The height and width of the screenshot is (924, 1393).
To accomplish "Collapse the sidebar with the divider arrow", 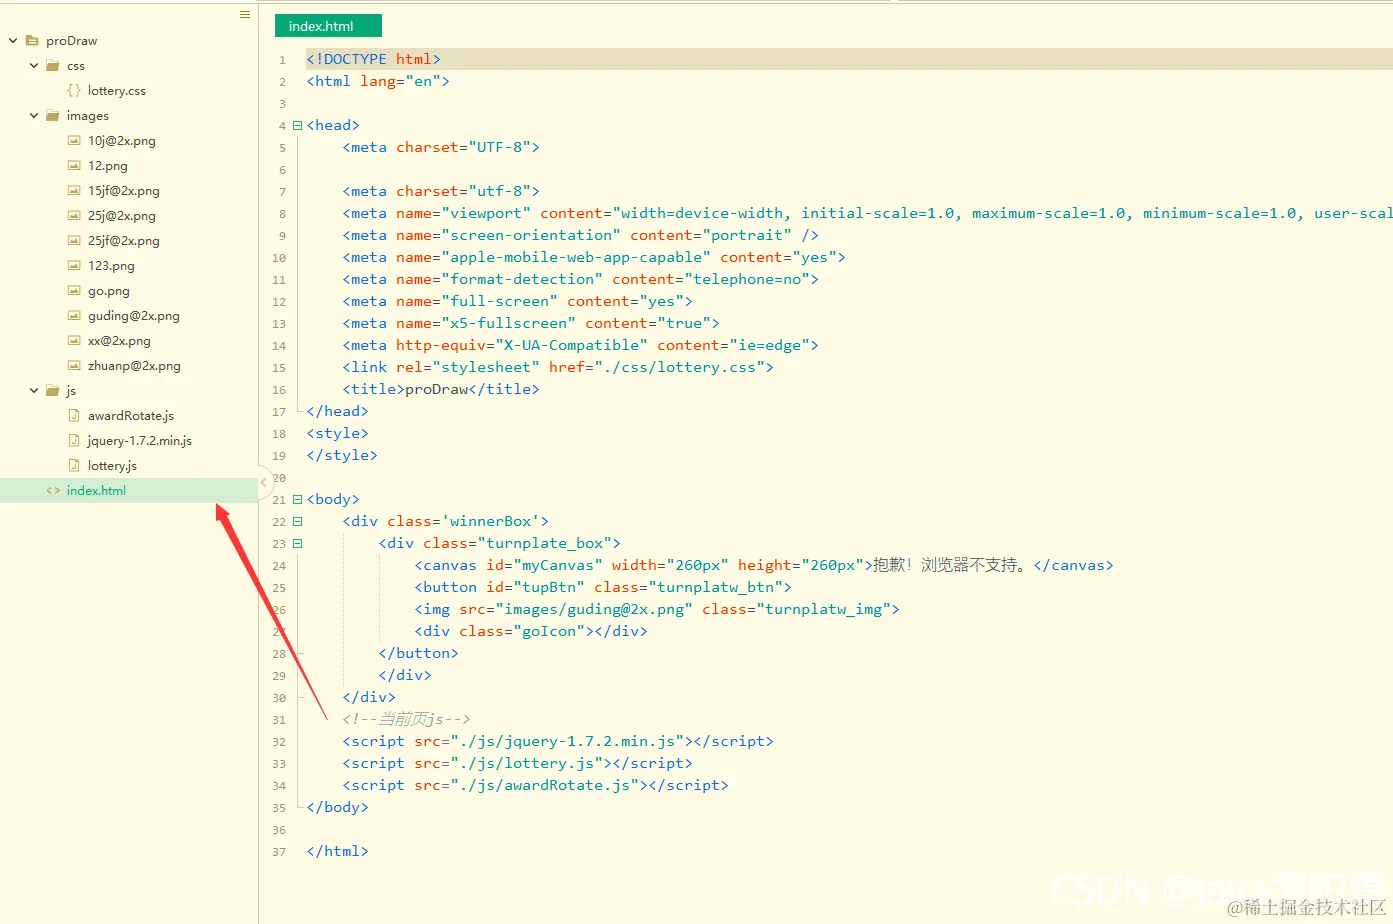I will point(264,482).
